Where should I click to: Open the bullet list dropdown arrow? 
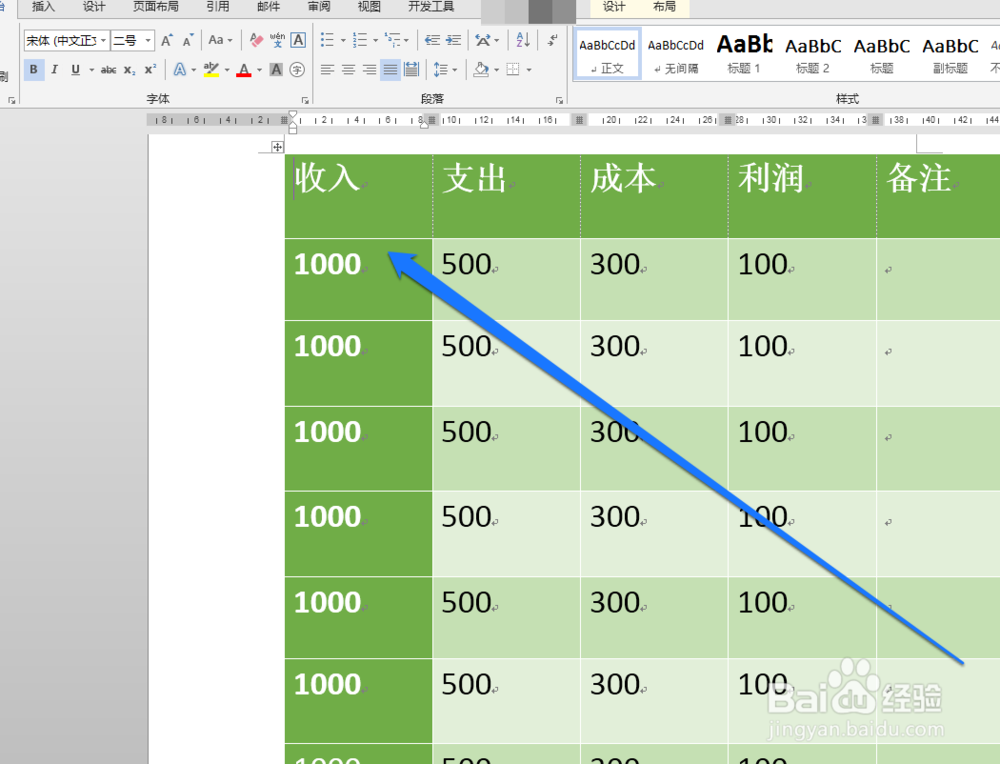point(342,40)
